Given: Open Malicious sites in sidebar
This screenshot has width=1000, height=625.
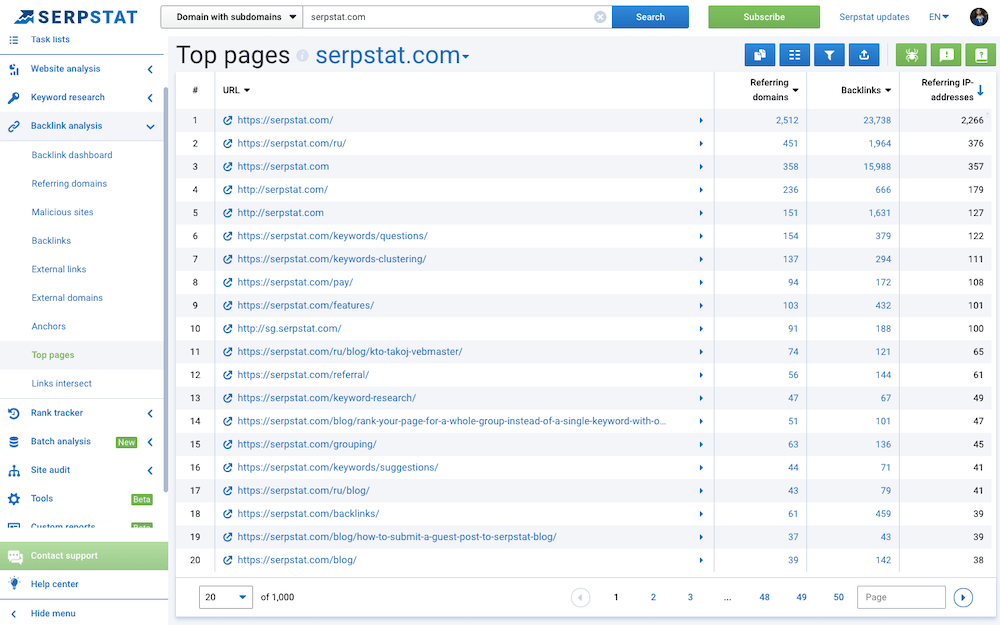Looking at the screenshot, I should 62,212.
